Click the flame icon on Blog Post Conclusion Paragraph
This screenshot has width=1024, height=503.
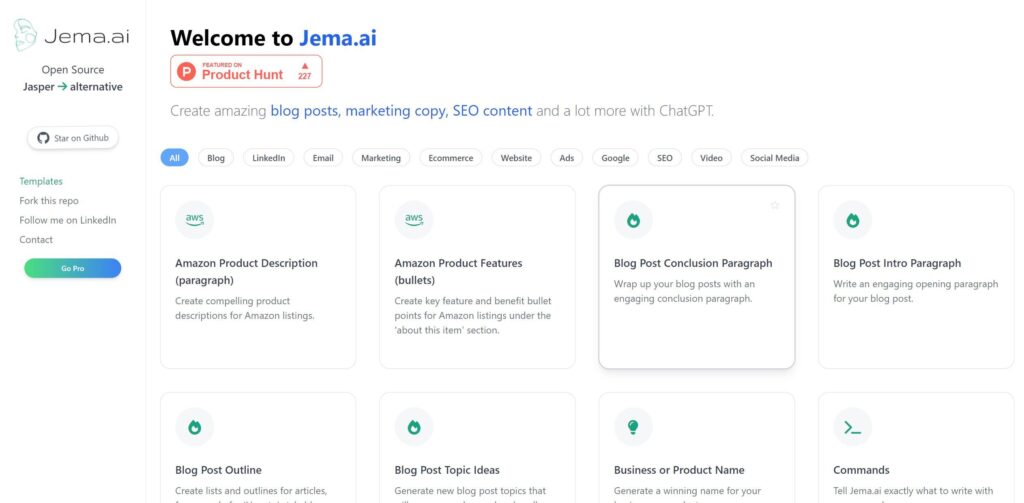click(633, 220)
